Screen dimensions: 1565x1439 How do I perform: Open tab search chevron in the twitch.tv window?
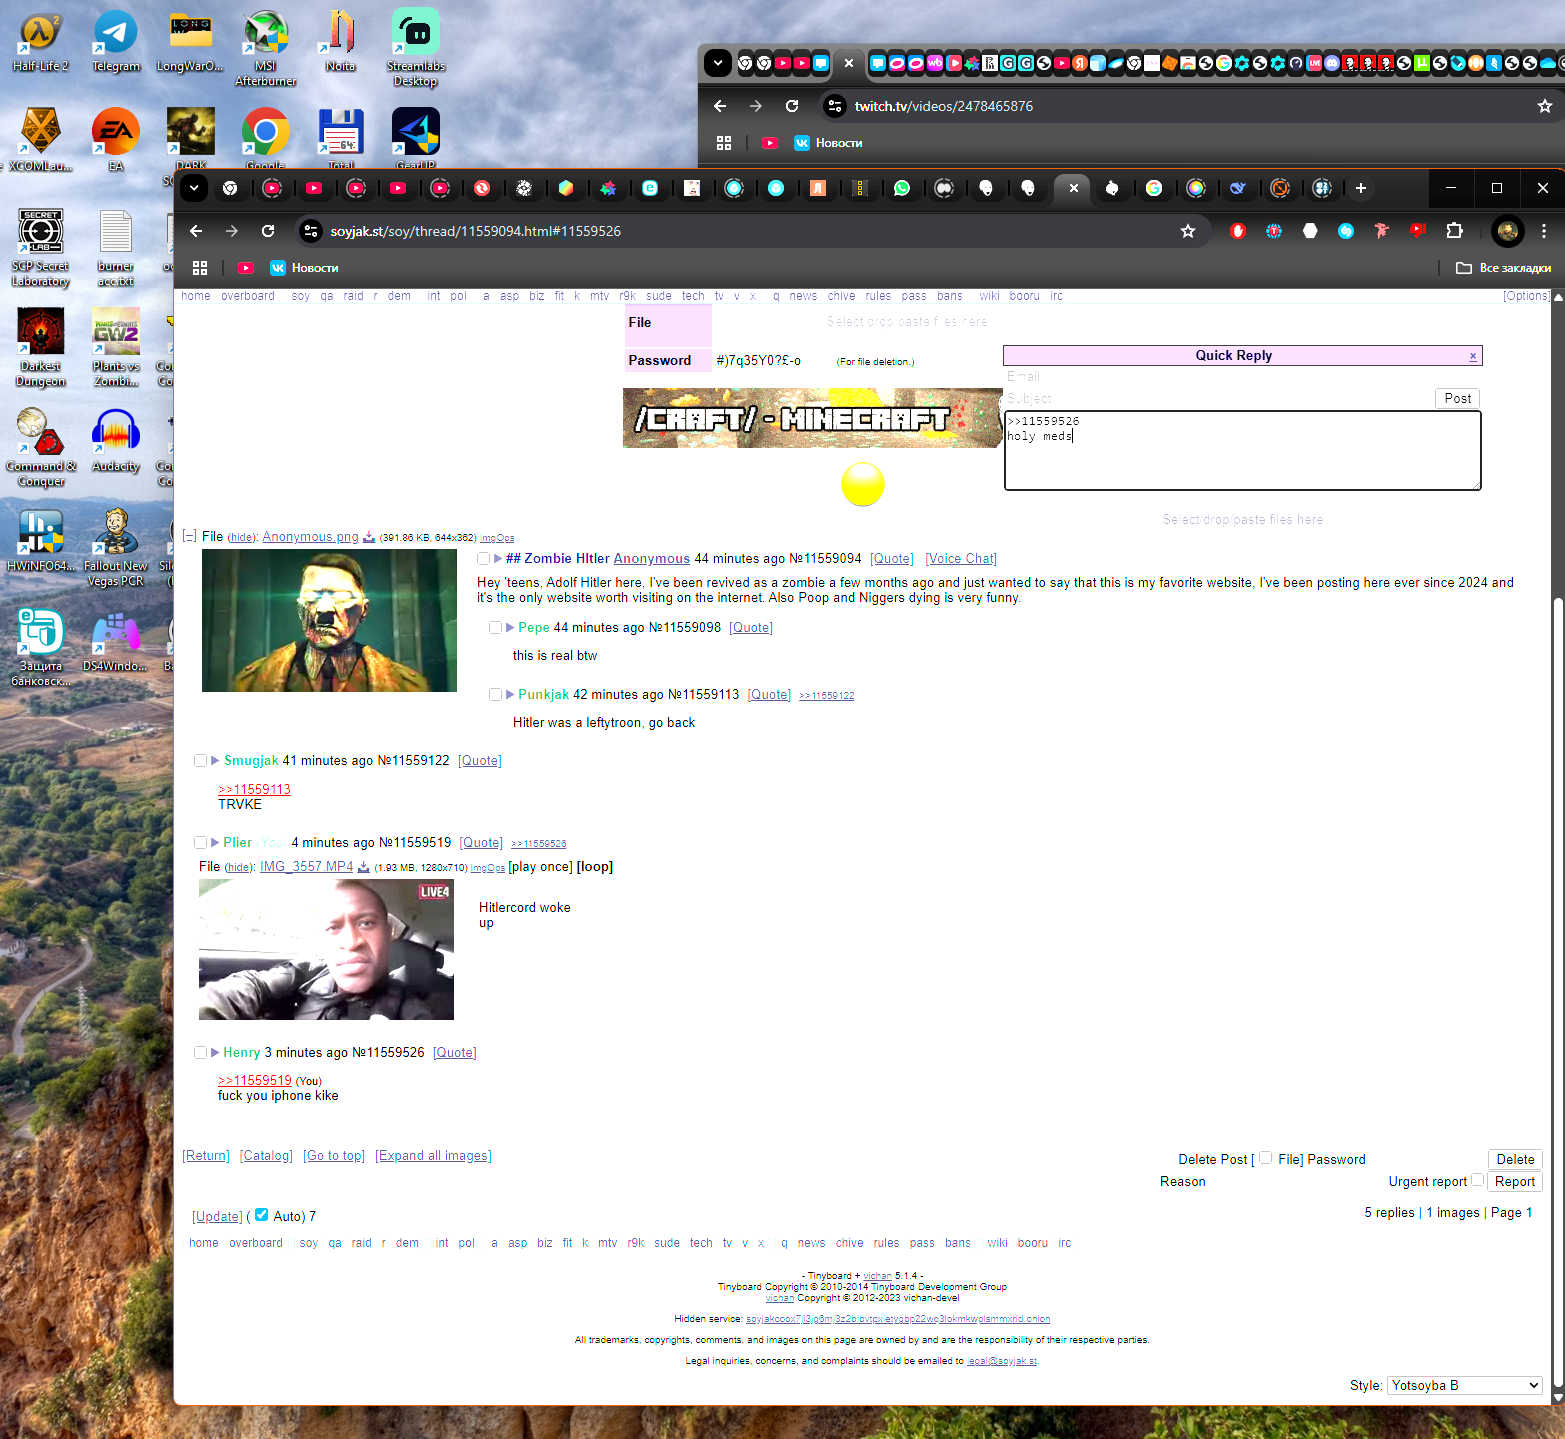(718, 63)
